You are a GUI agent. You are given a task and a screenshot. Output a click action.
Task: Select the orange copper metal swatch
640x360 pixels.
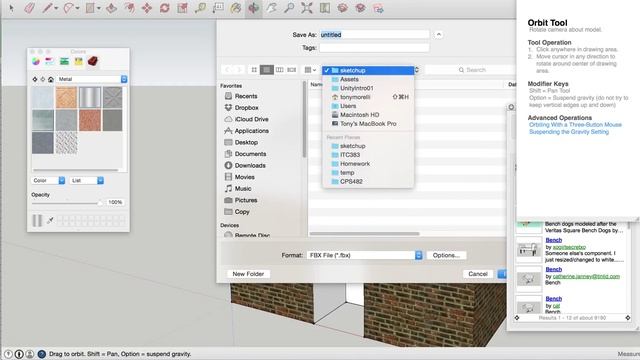66,97
